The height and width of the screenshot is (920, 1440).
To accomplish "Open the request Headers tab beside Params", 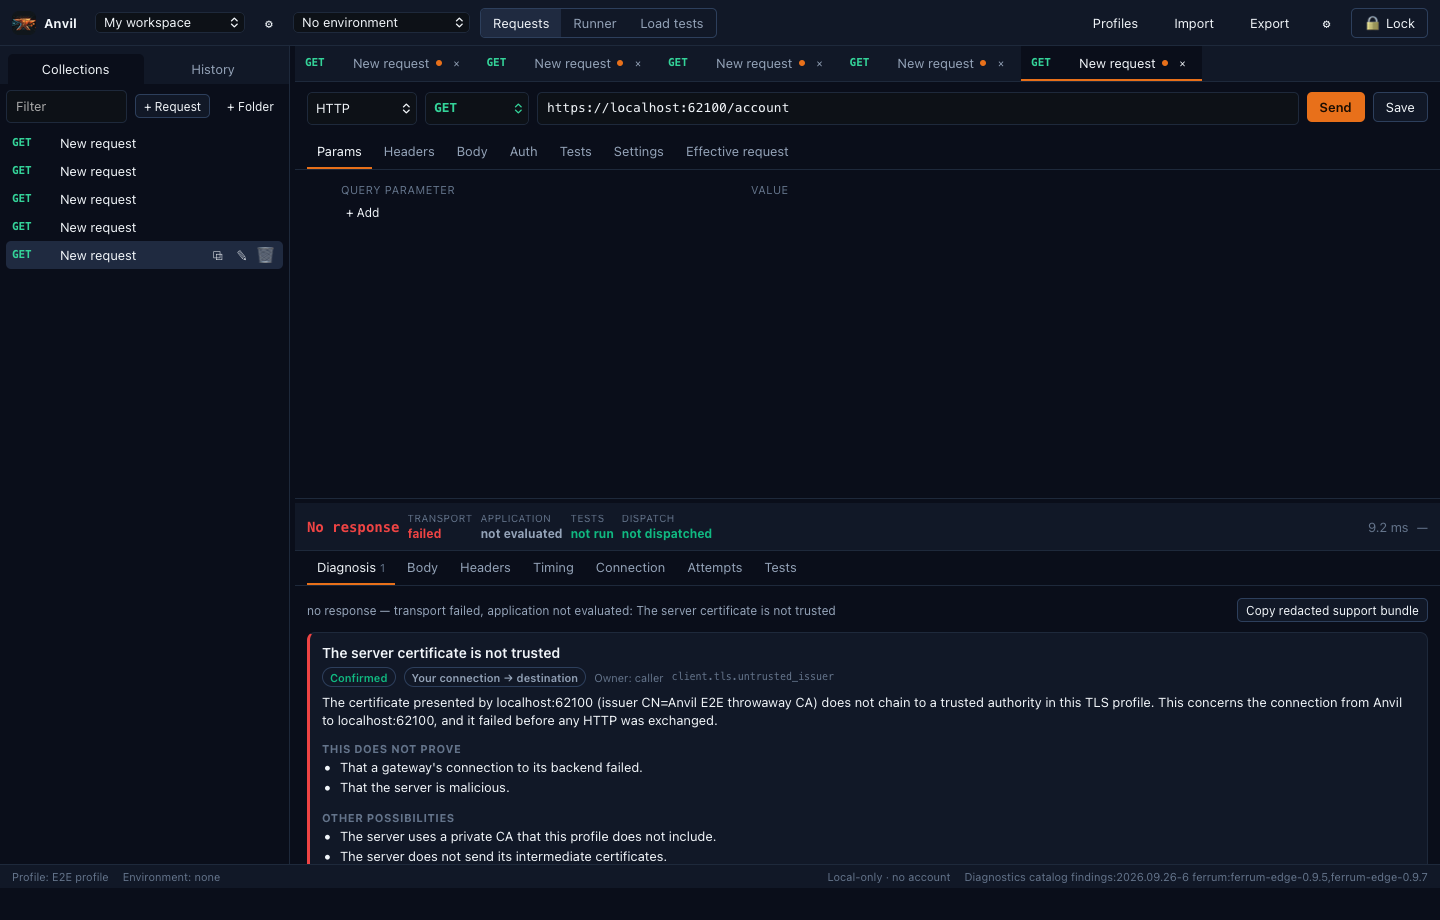I will (409, 152).
